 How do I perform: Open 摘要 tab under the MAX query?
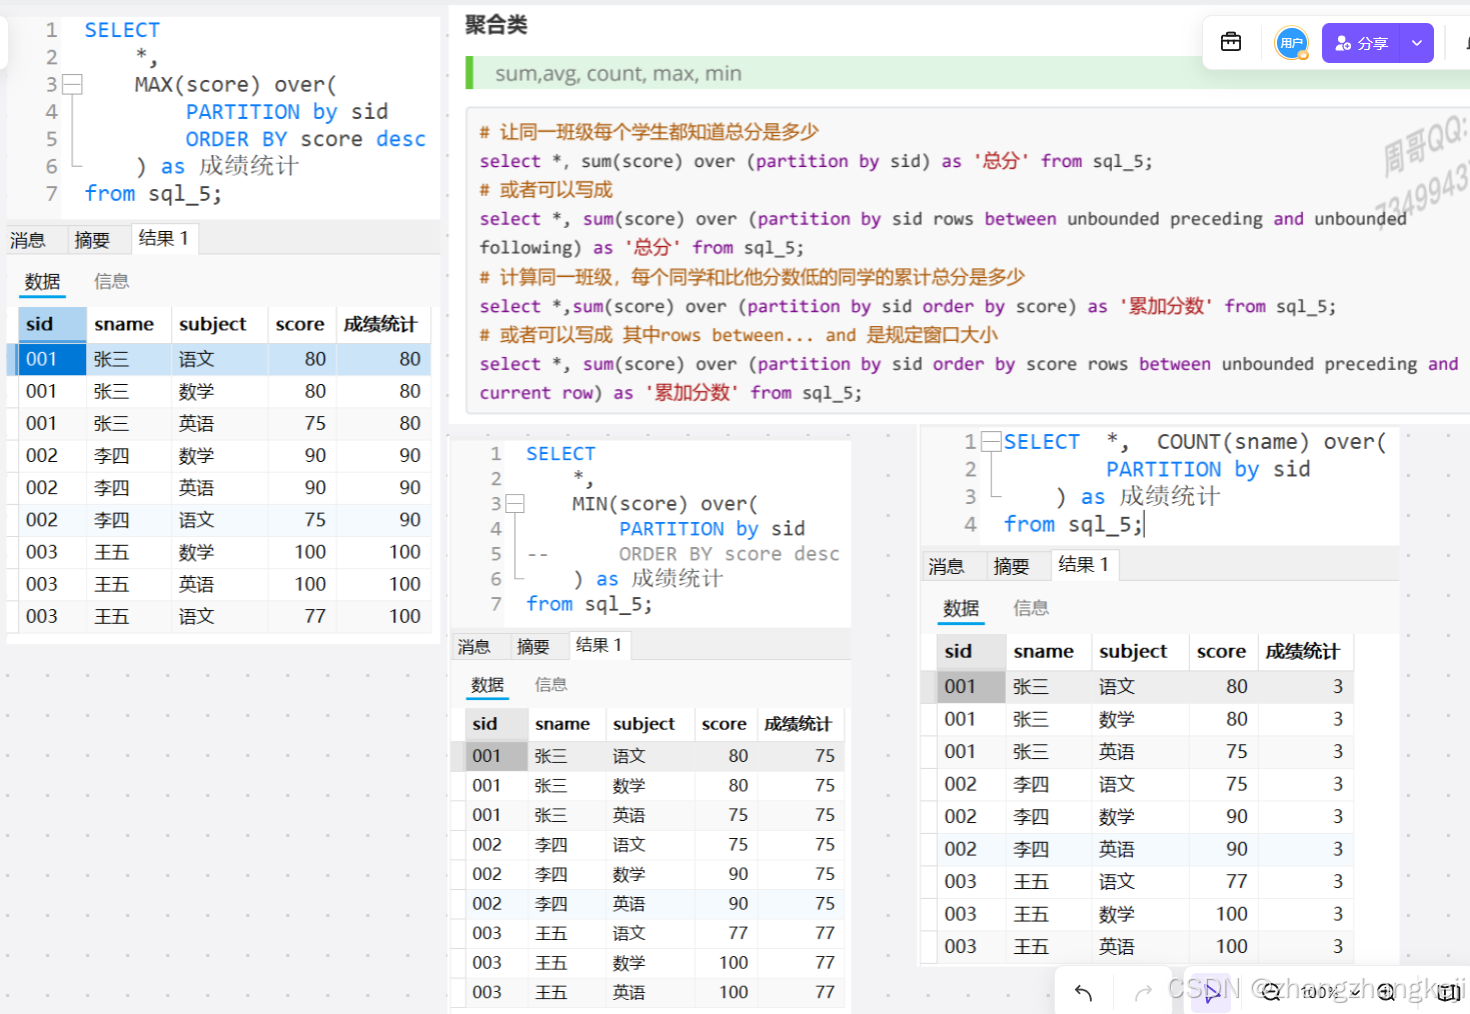(x=92, y=240)
